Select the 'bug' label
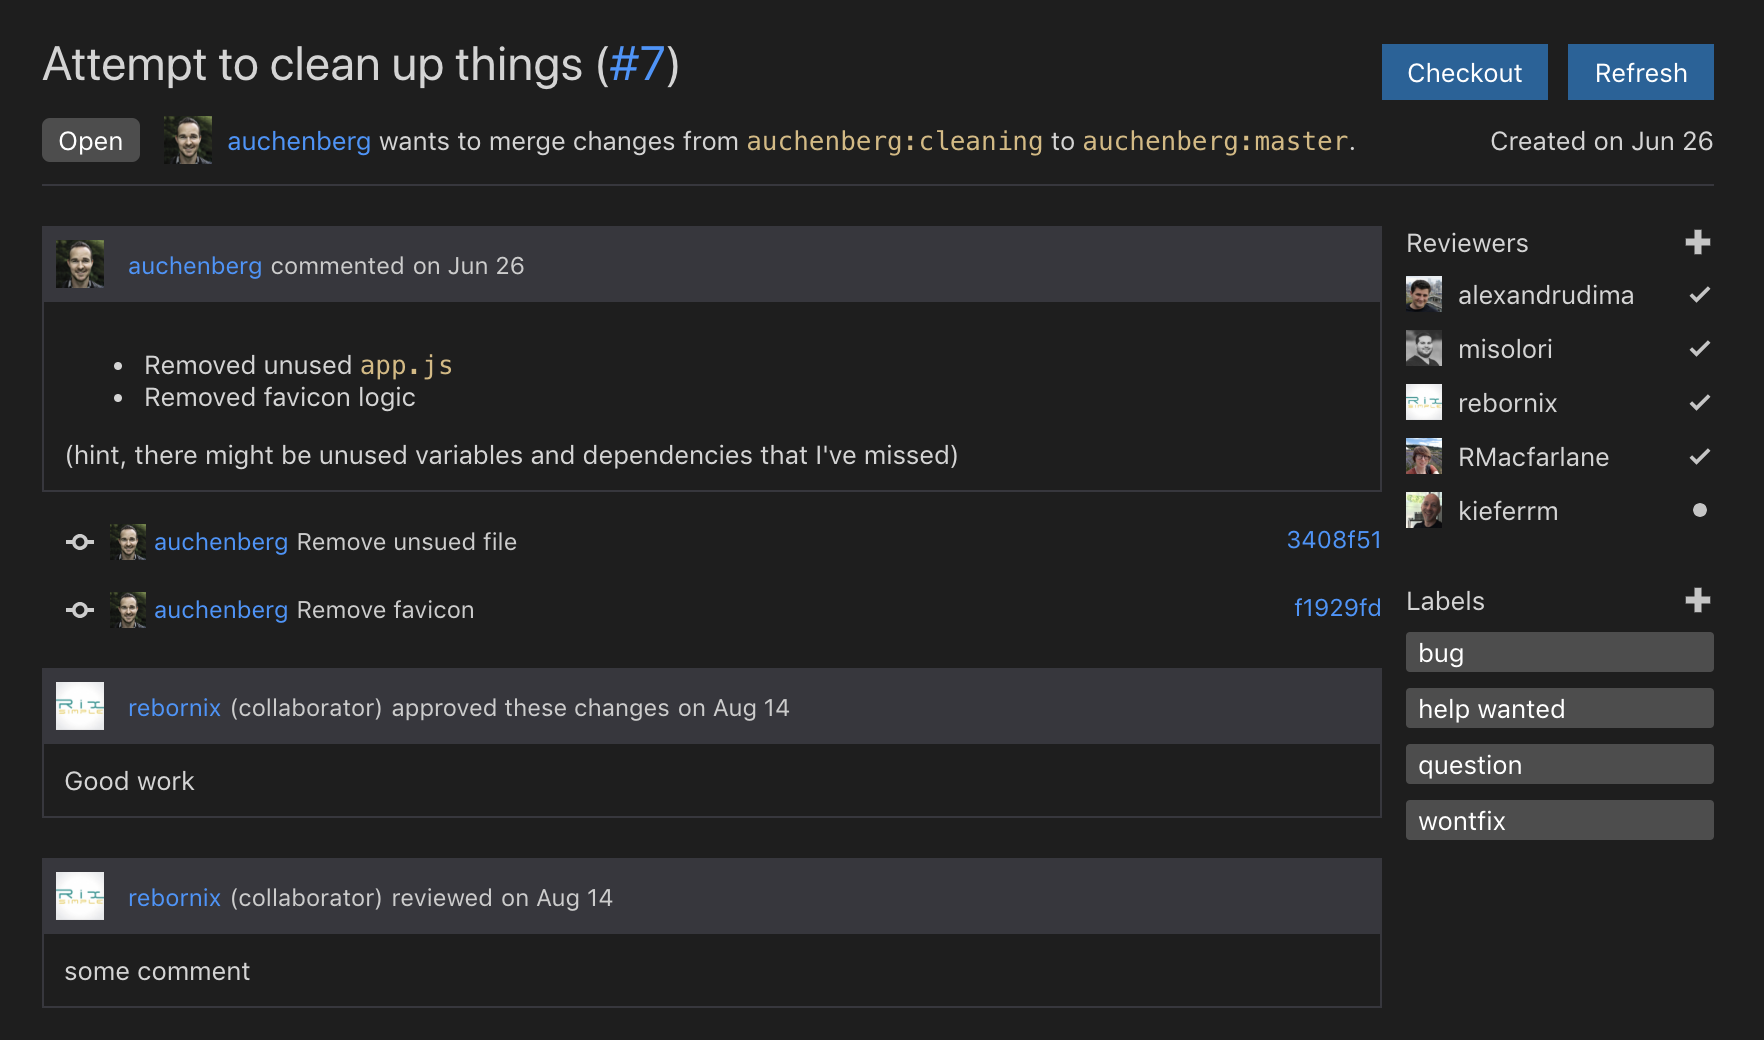Image resolution: width=1764 pixels, height=1040 pixels. (x=1558, y=652)
